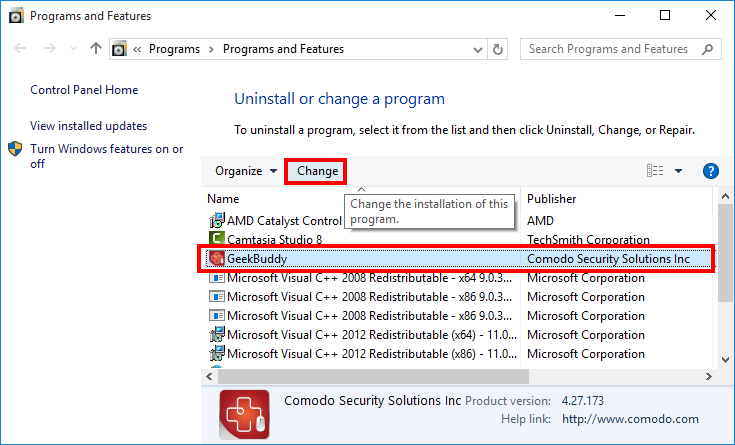This screenshot has width=735, height=445.
Task: Click the large GeekBuddy logo in details pane
Action: 244,415
